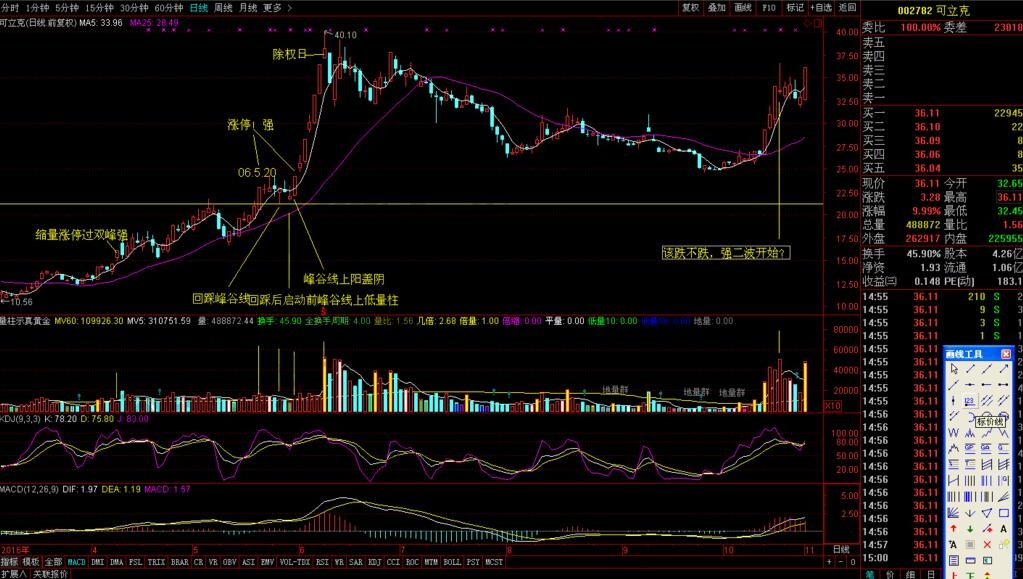
Task: Select the green down-arrow marker tool
Action: pos(970,529)
